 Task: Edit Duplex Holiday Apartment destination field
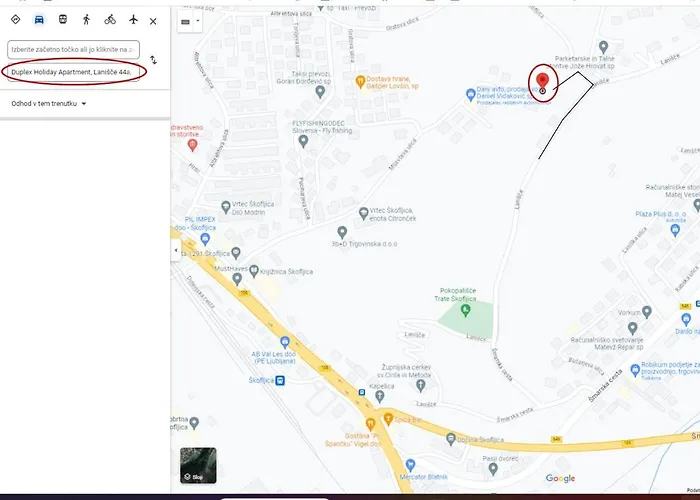coord(72,72)
